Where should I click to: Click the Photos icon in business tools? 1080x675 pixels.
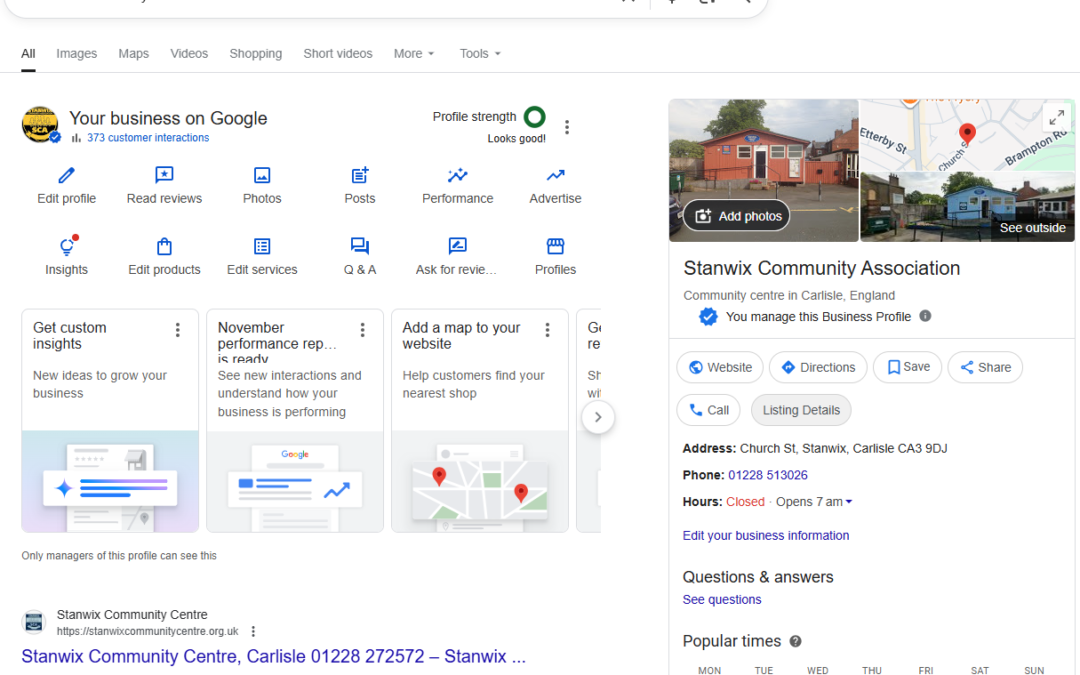pos(262,176)
